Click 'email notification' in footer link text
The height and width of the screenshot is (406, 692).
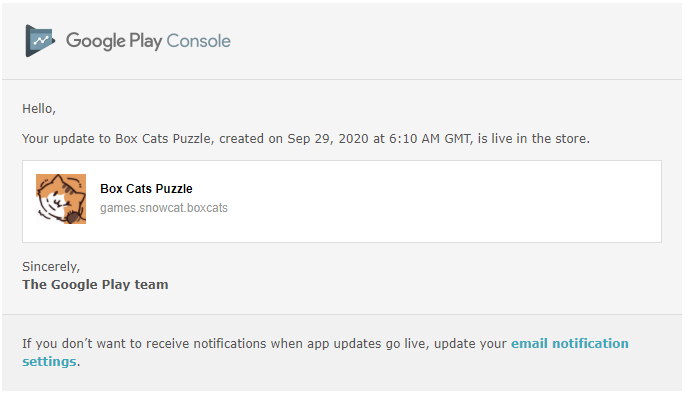point(569,344)
